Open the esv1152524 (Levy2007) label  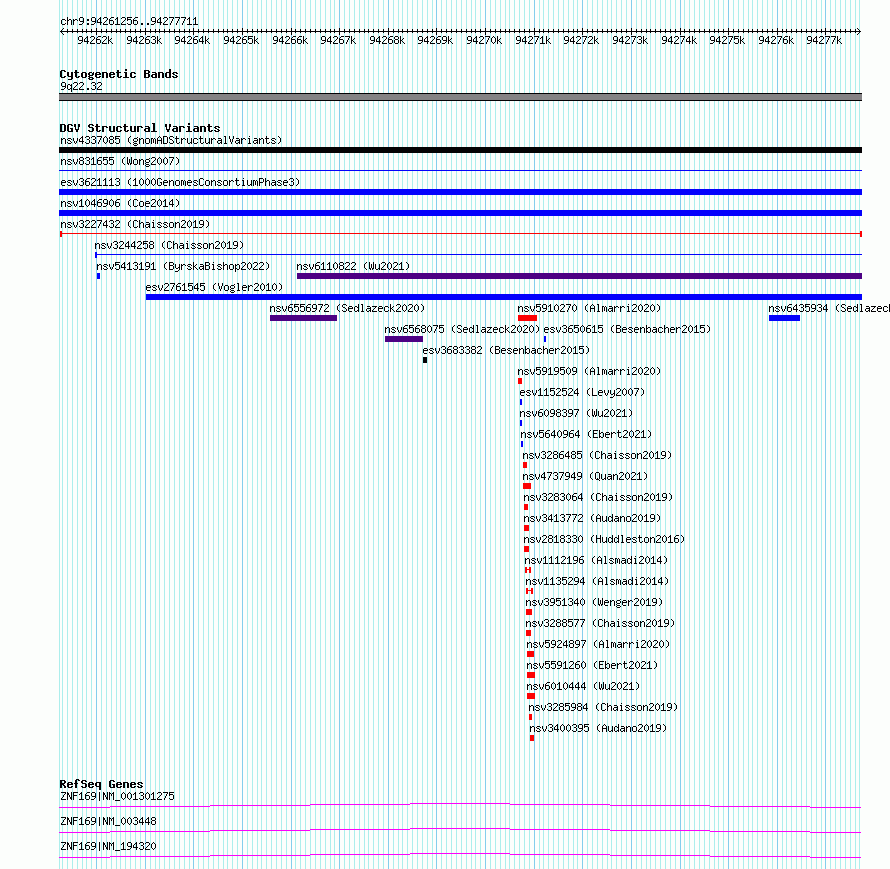pos(582,392)
